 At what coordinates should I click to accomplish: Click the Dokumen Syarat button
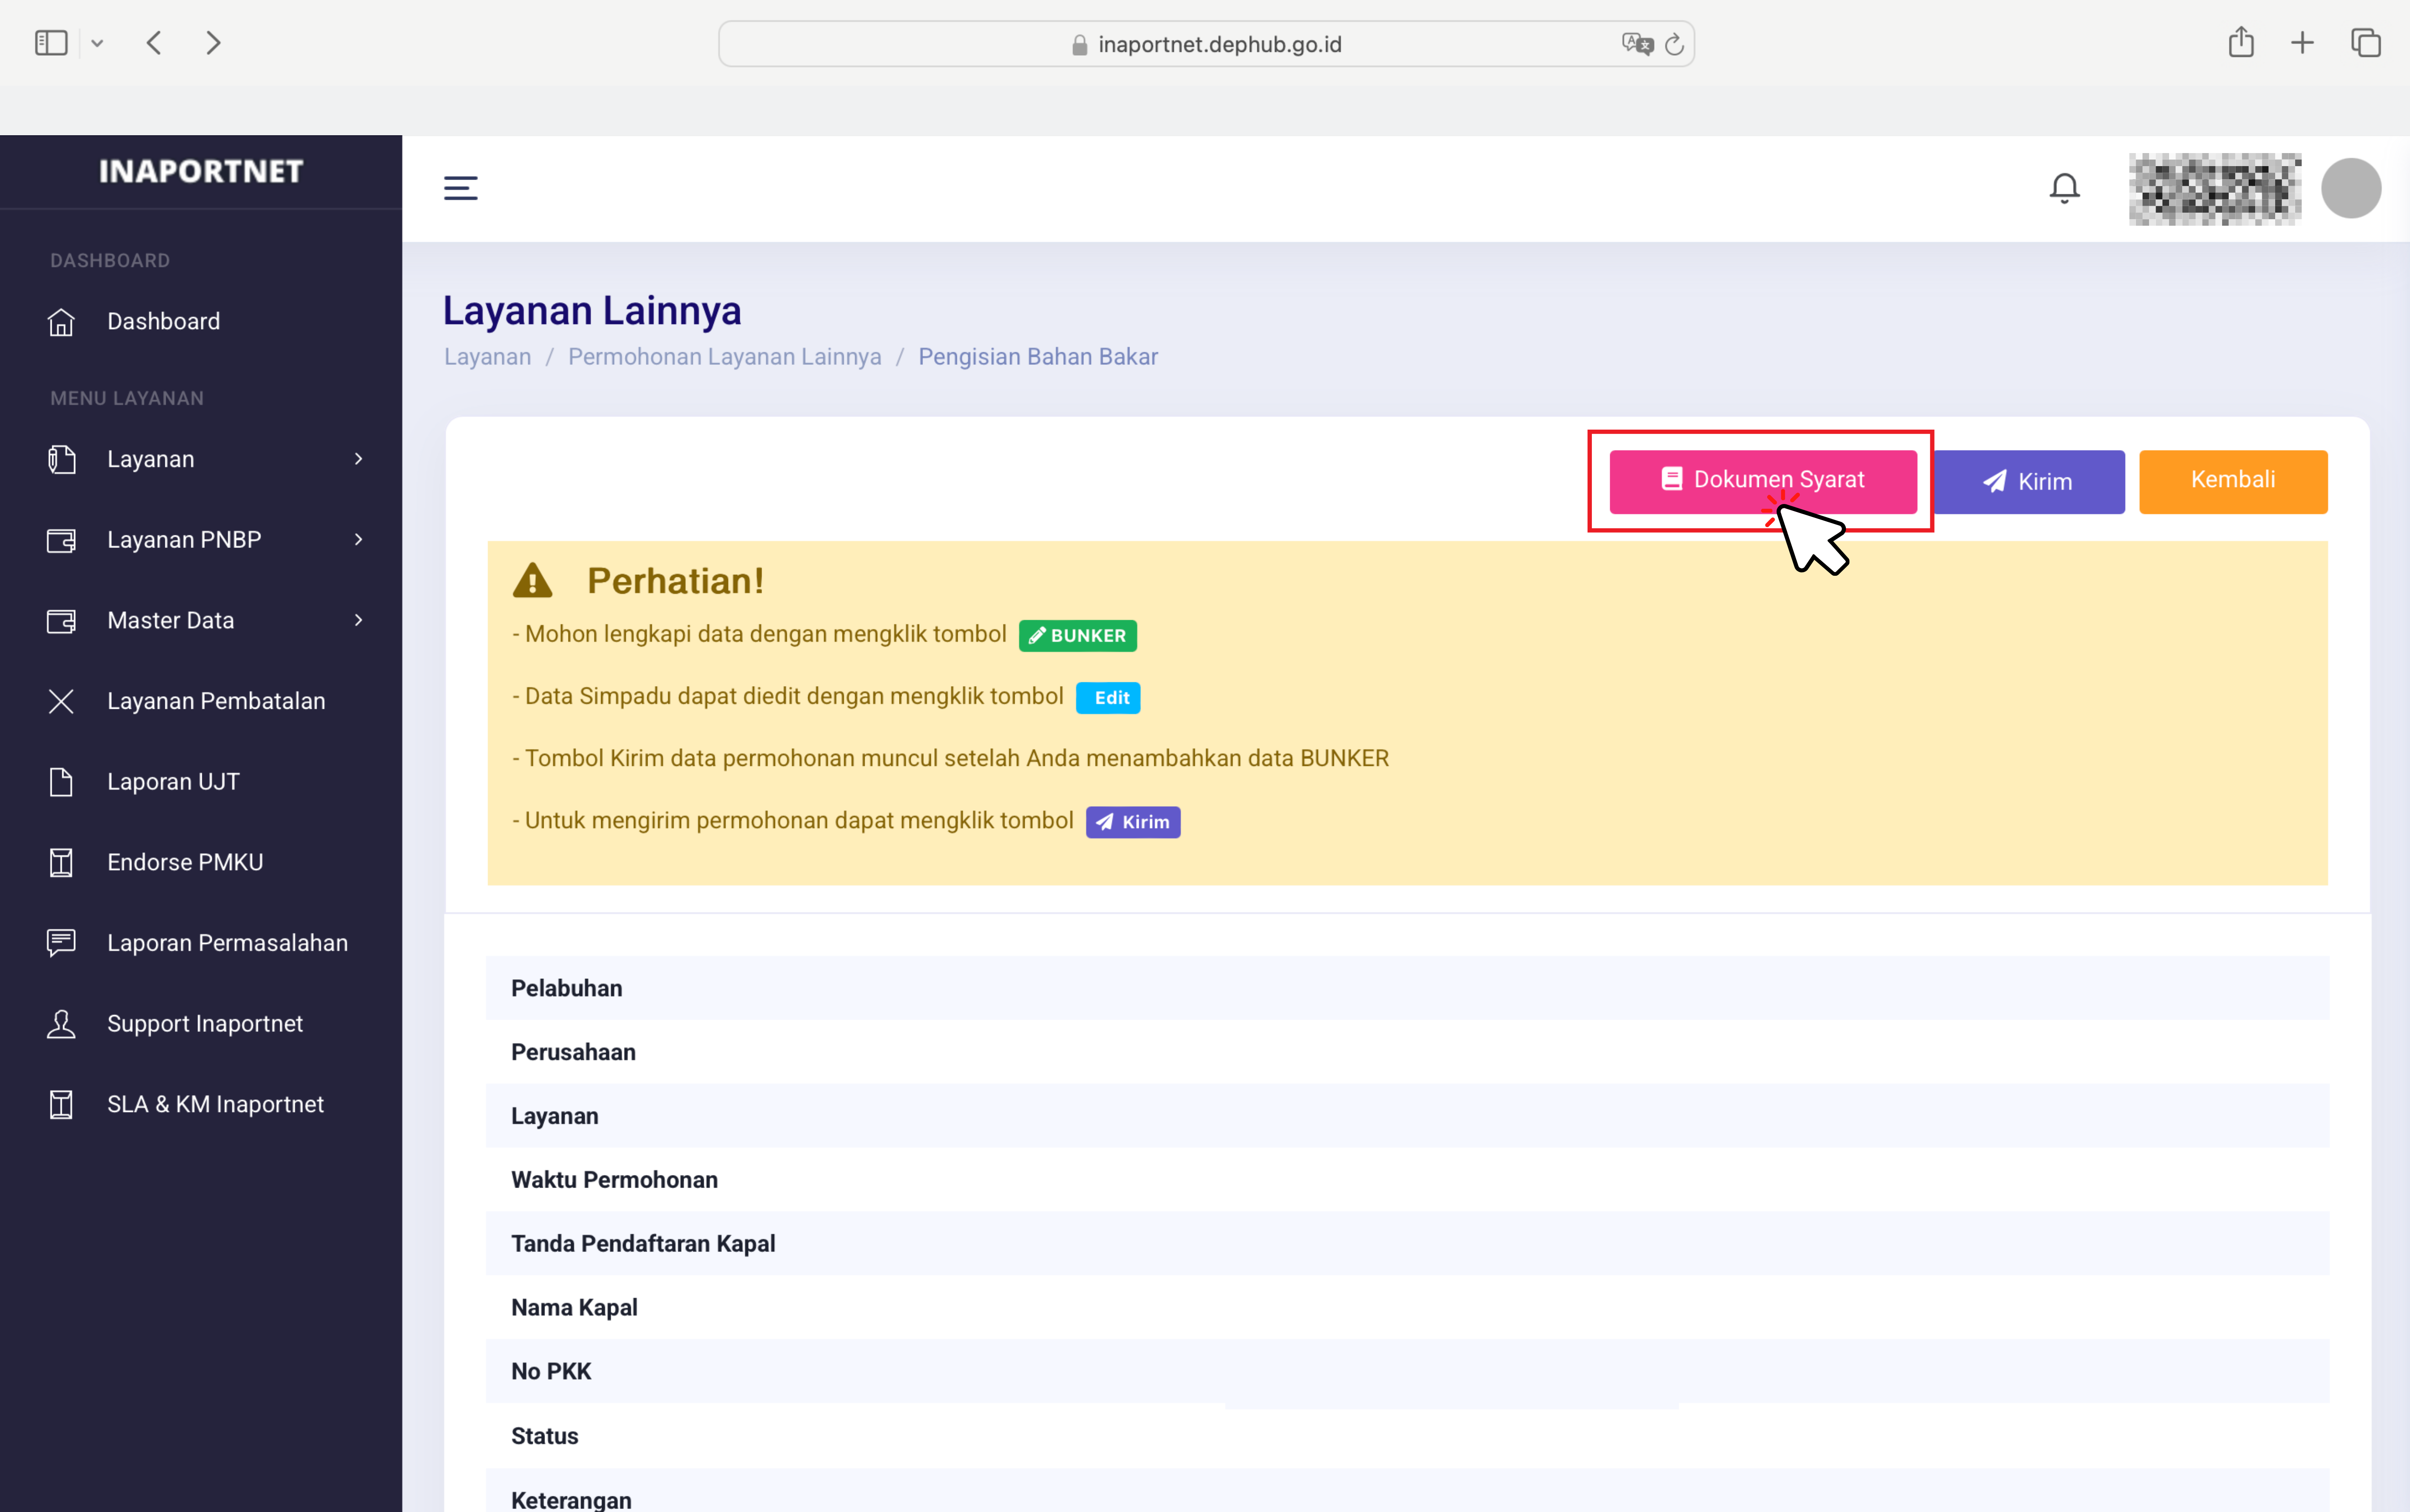click(1762, 481)
